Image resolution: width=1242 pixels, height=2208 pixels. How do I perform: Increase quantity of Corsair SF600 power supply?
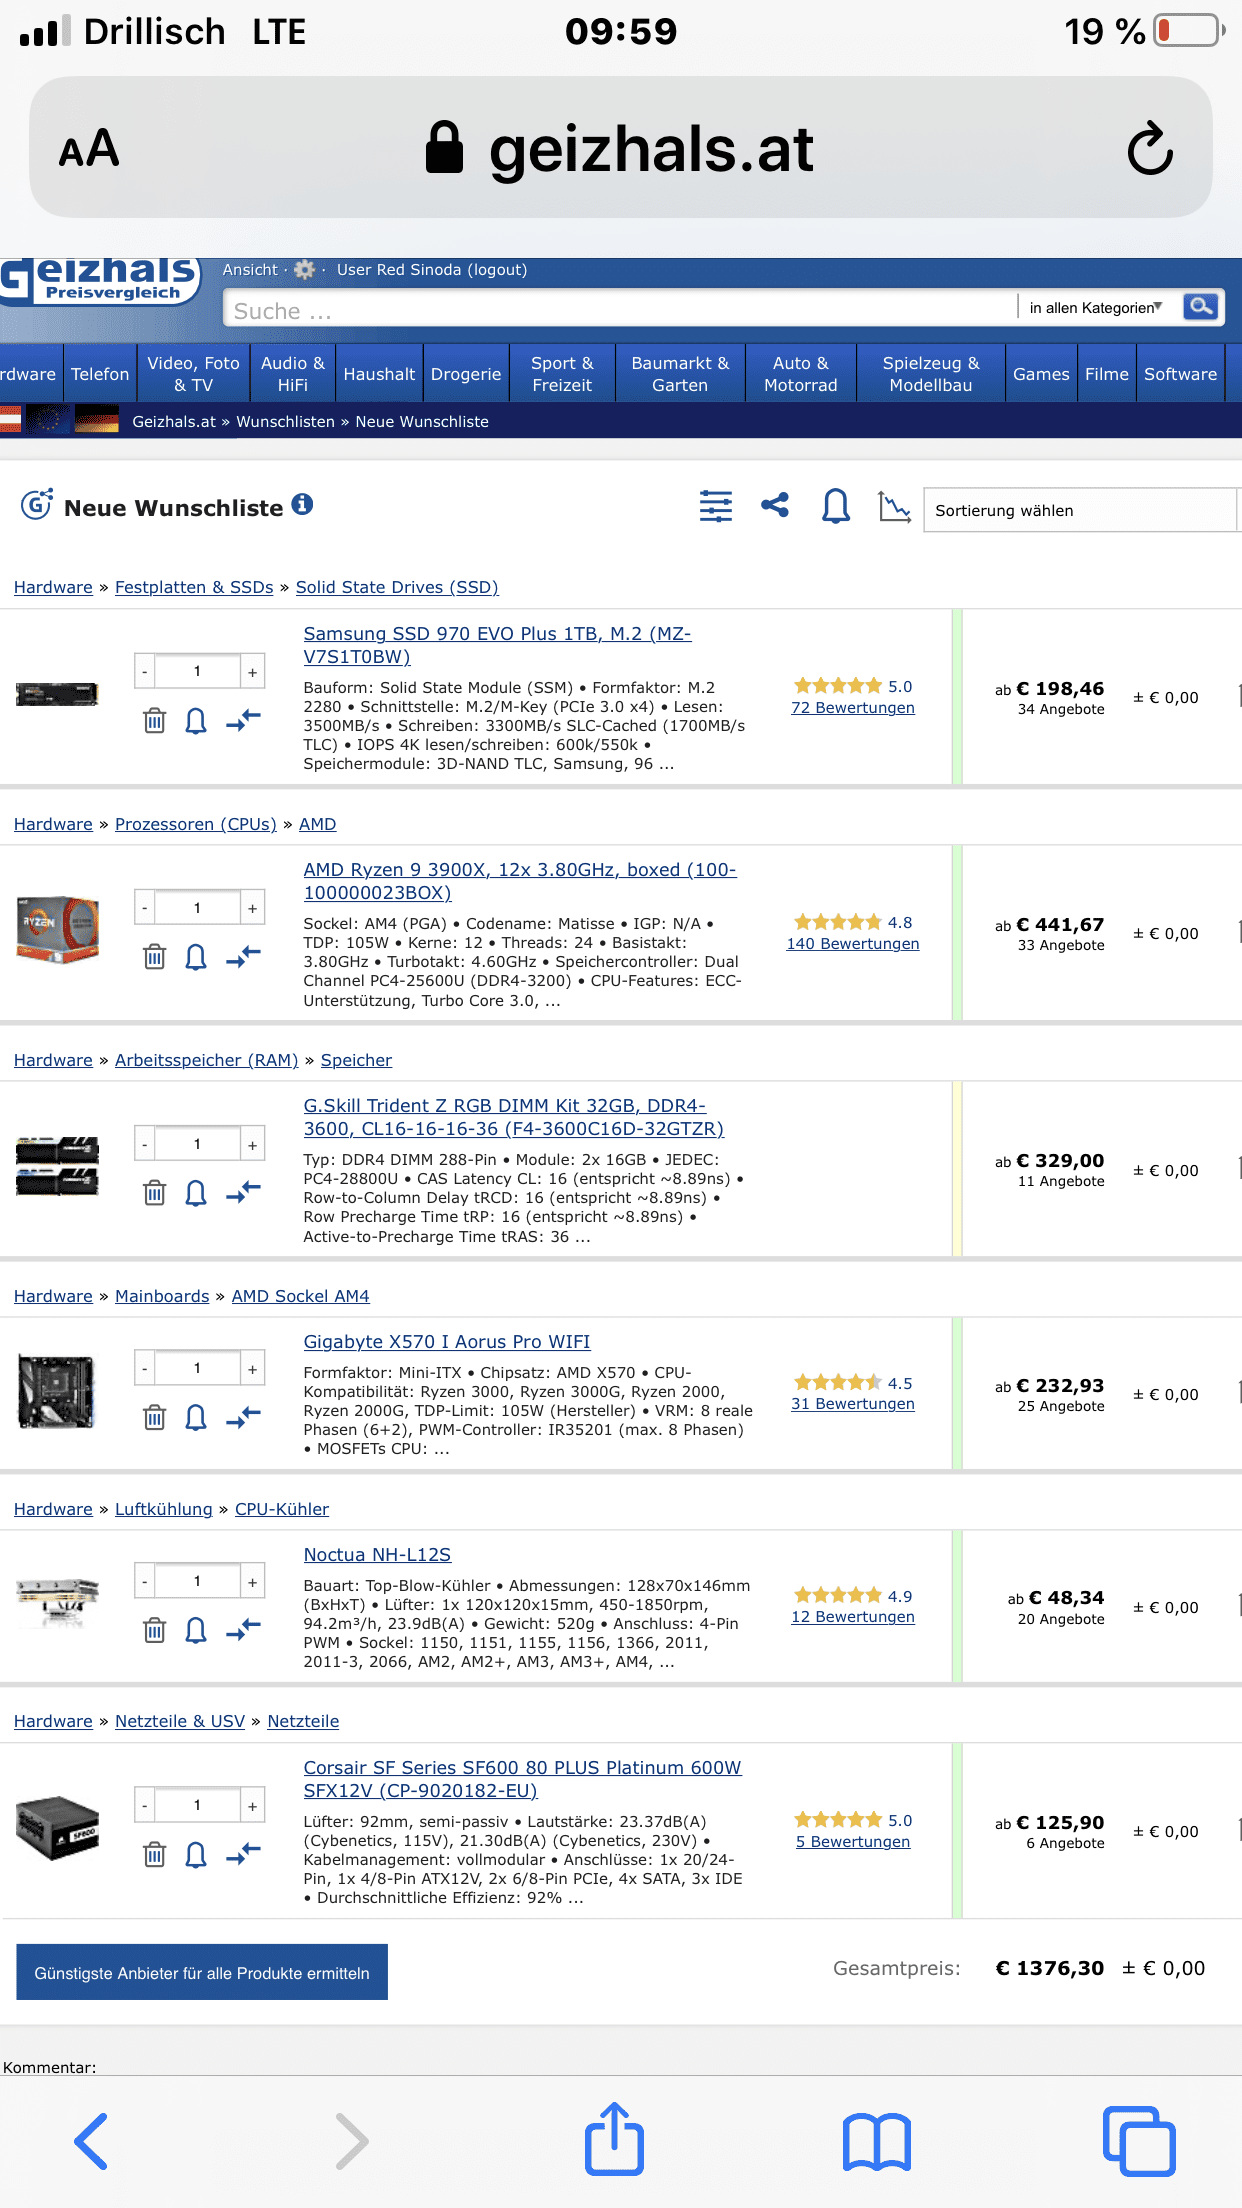253,1806
